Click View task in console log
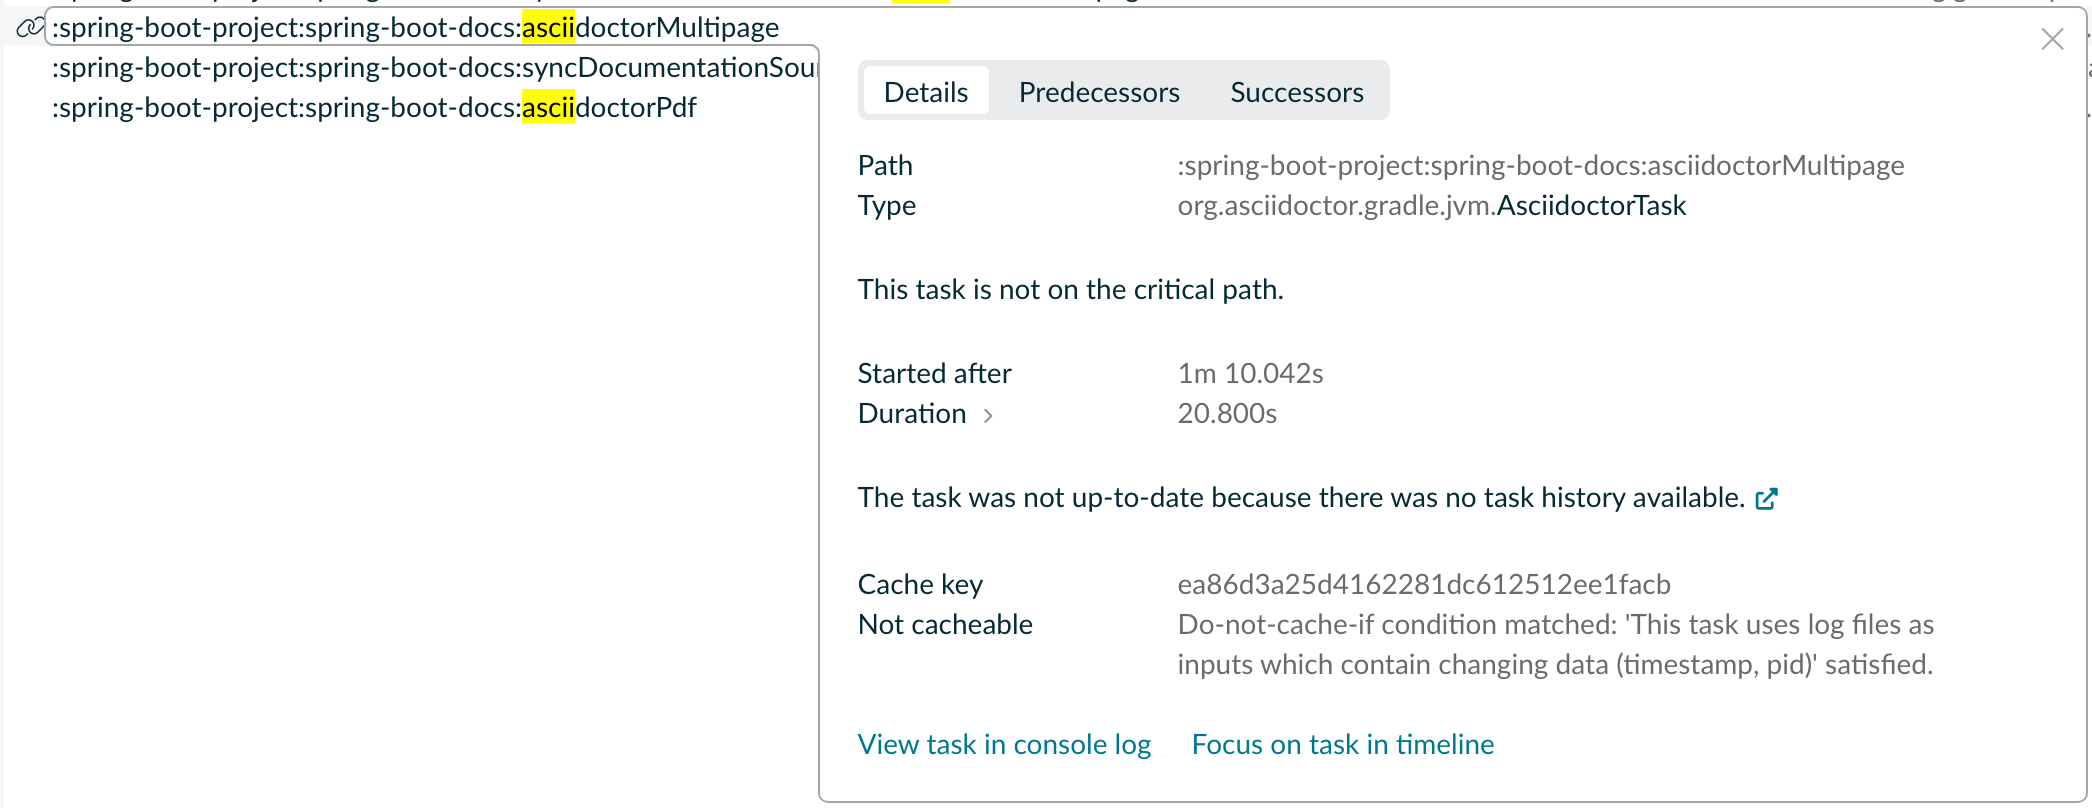The image size is (2092, 808). pos(1003,744)
